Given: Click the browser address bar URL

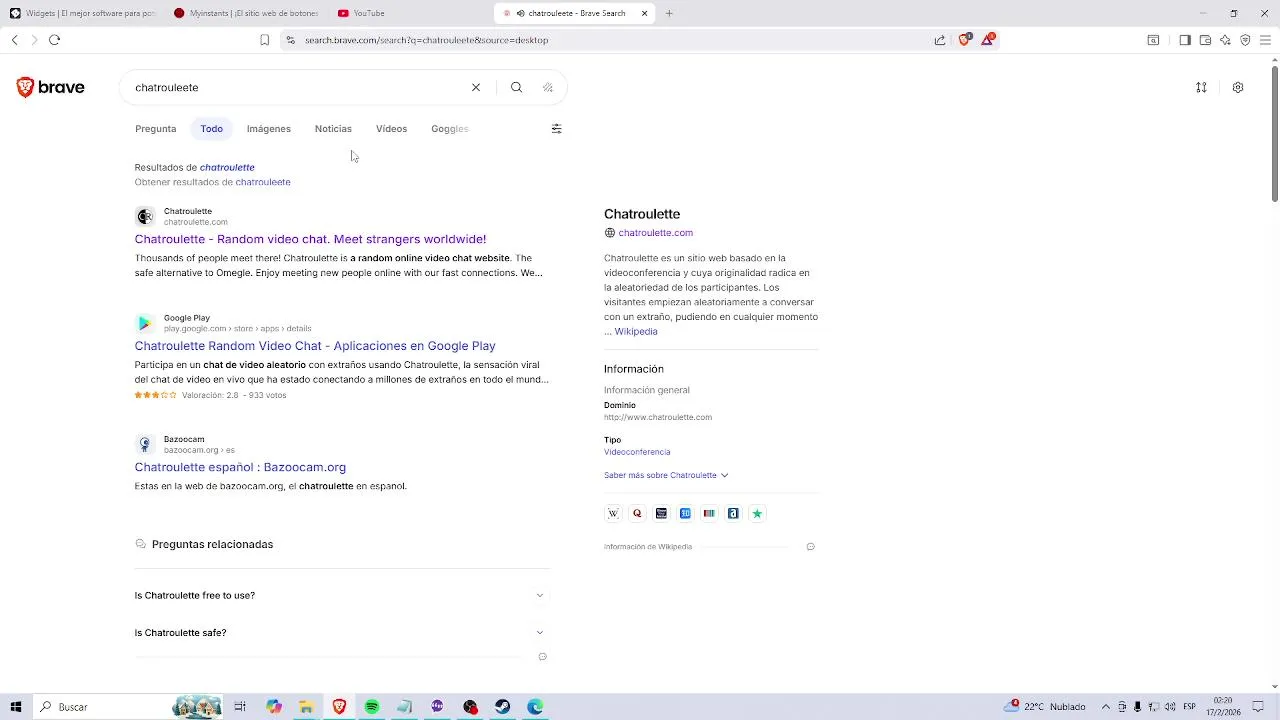Looking at the screenshot, I should click(x=426, y=40).
